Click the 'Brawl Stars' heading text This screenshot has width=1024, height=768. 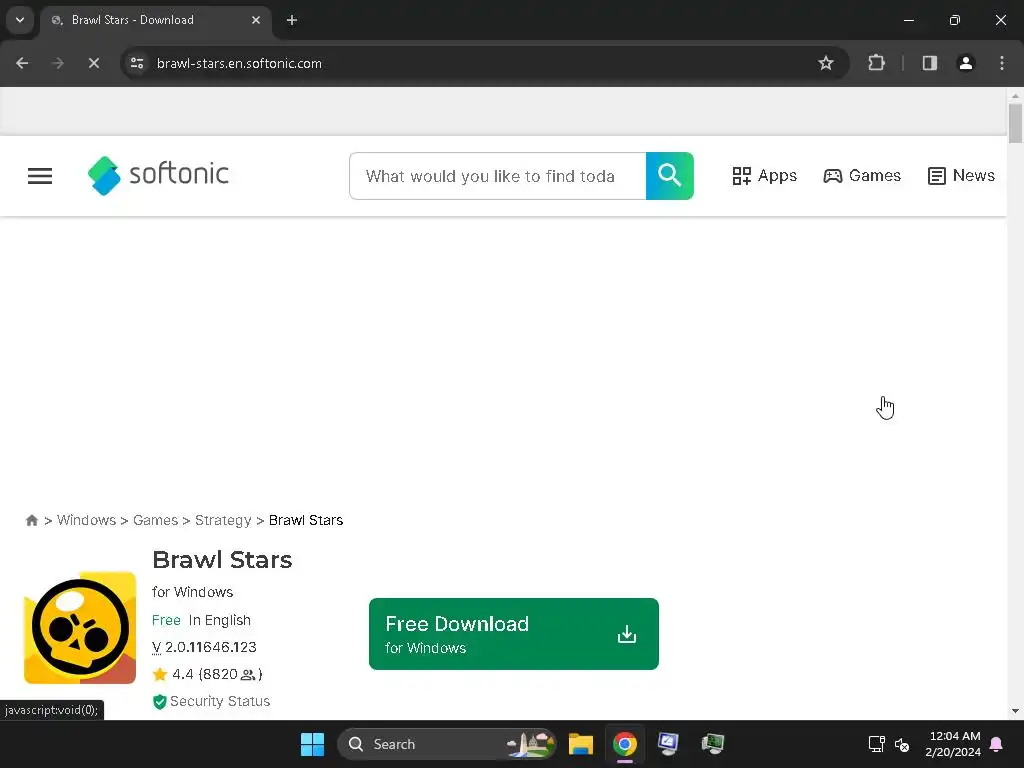222,560
